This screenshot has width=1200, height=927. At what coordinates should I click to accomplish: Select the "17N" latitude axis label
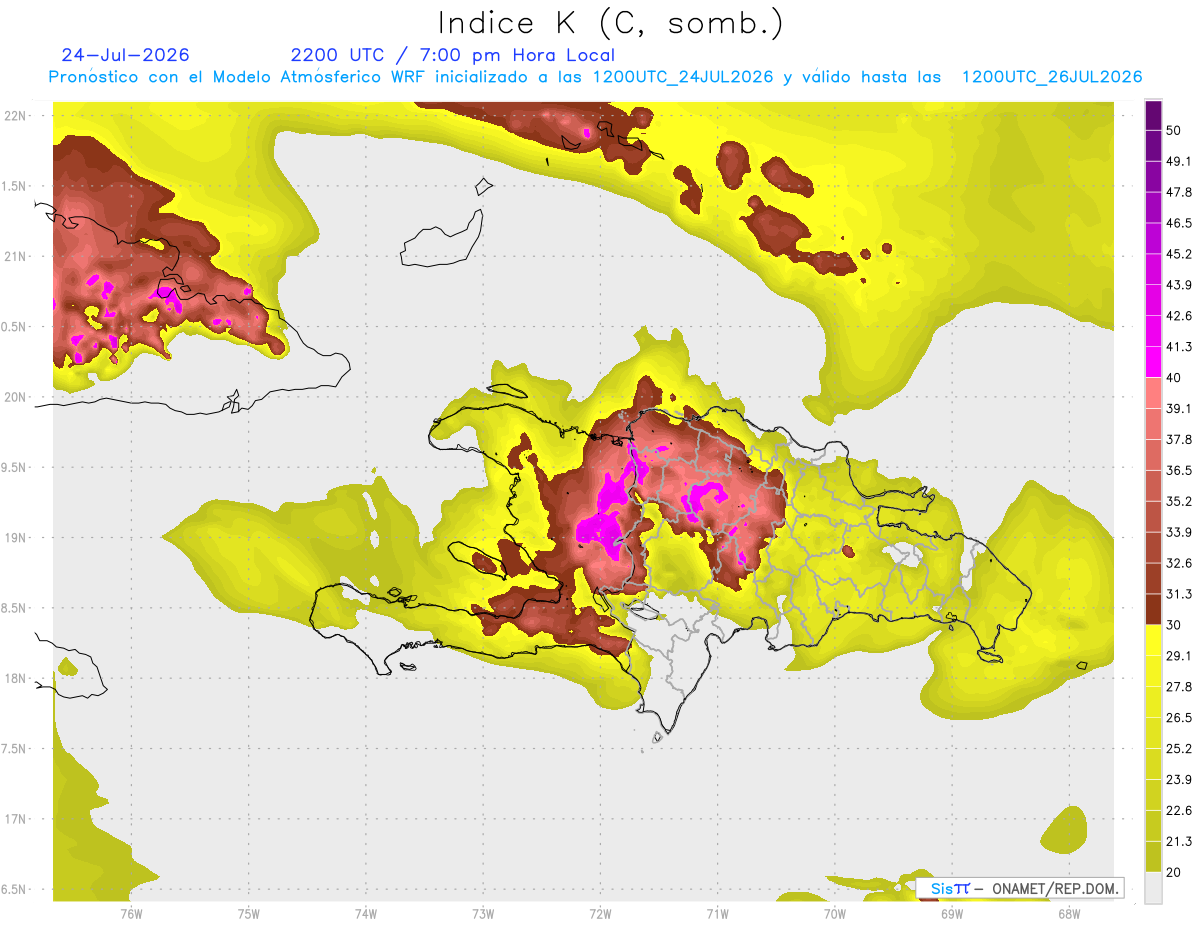tap(14, 820)
